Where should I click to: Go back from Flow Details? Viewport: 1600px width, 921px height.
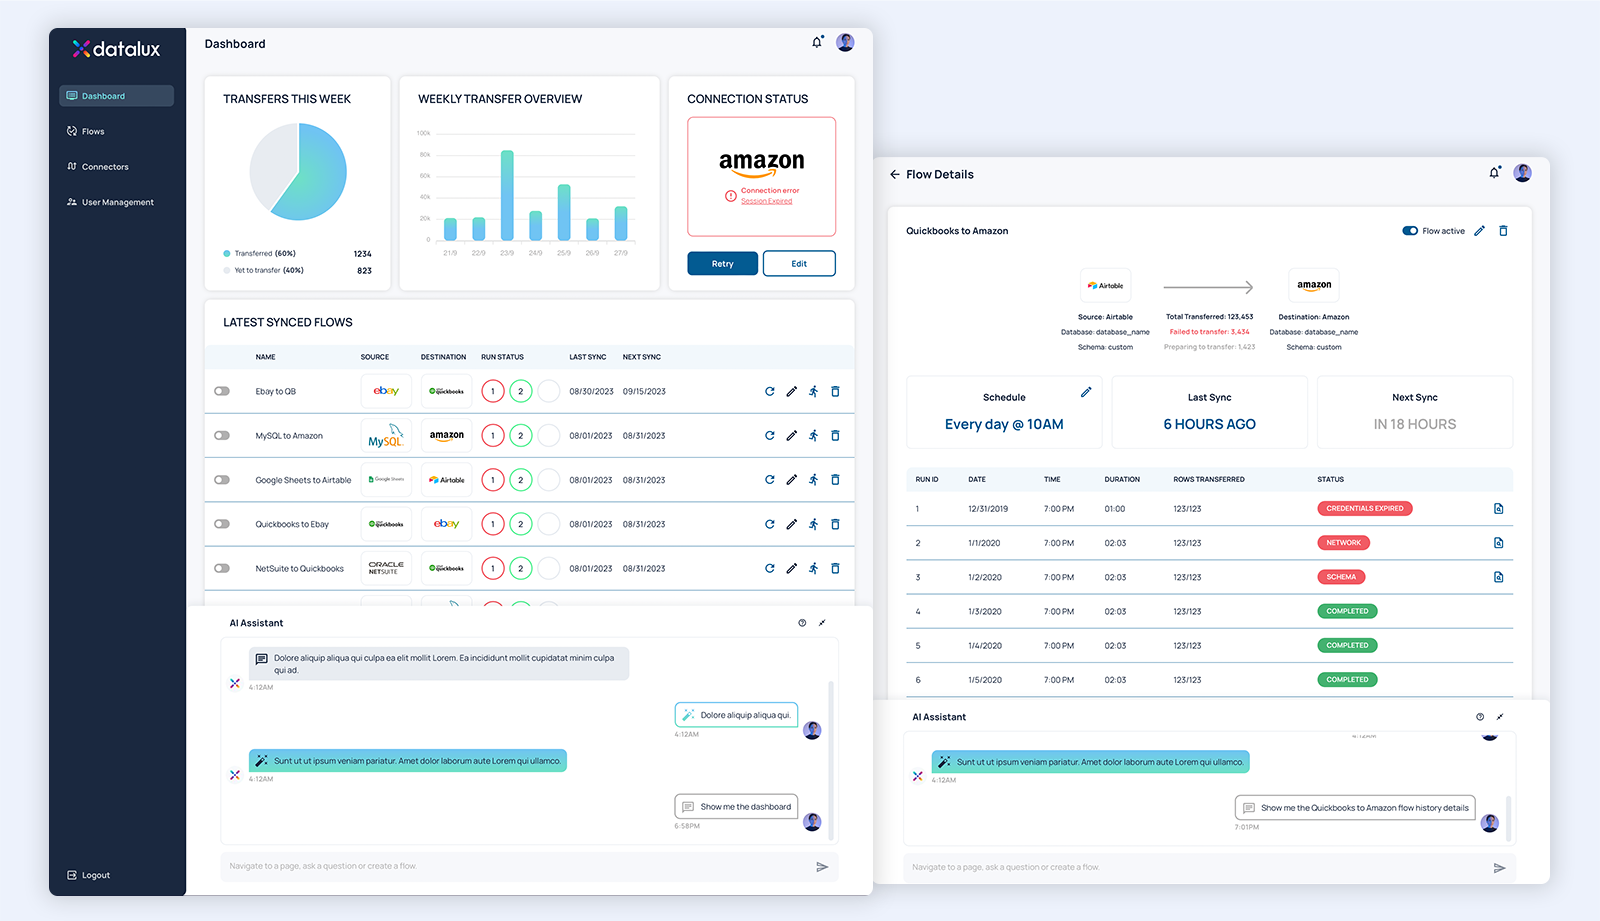coord(895,174)
